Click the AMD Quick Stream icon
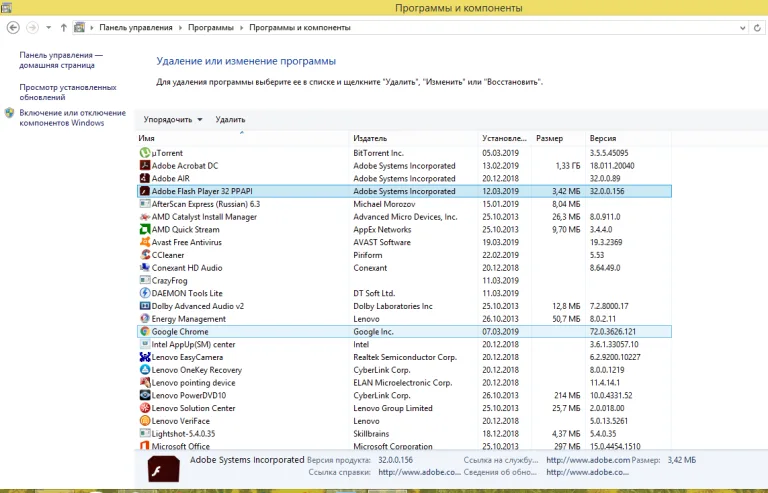Viewport: 768px width, 493px height. point(144,229)
